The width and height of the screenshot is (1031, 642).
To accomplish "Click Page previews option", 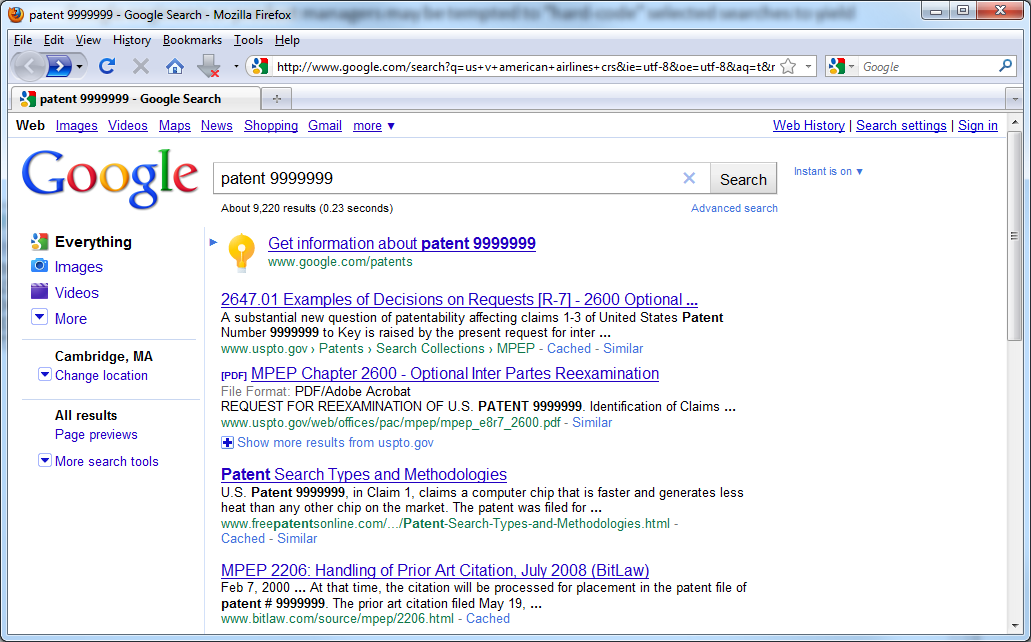I will (x=96, y=435).
